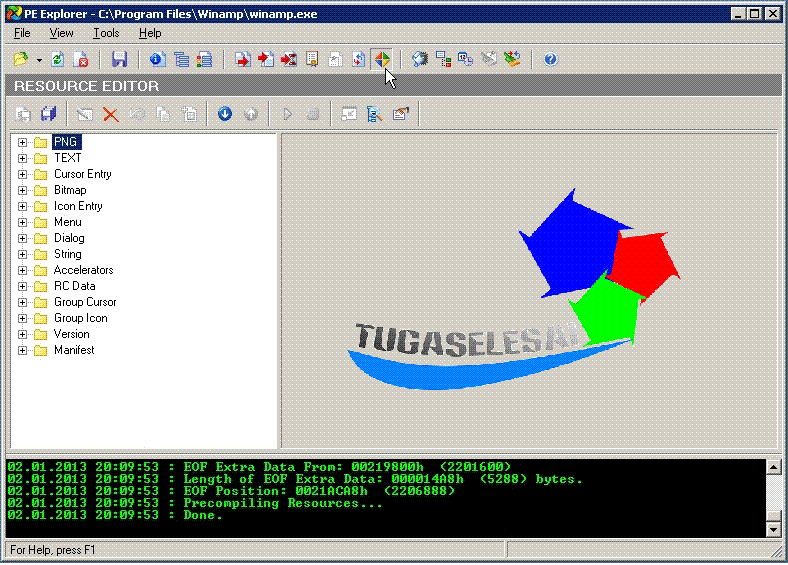Open Headers Info blue info icon

coord(158,59)
